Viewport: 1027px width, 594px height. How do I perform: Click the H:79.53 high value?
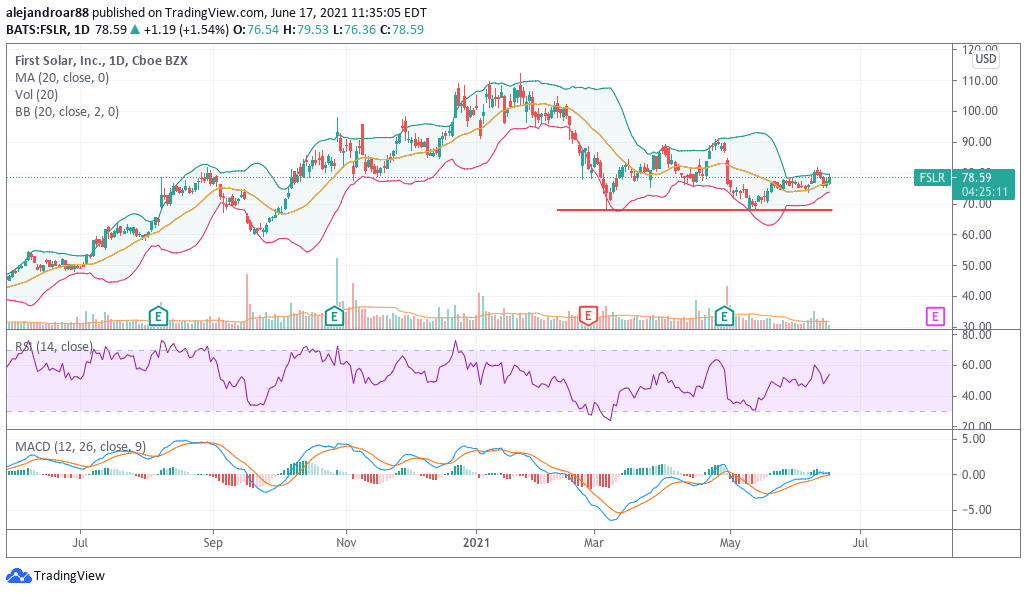305,29
